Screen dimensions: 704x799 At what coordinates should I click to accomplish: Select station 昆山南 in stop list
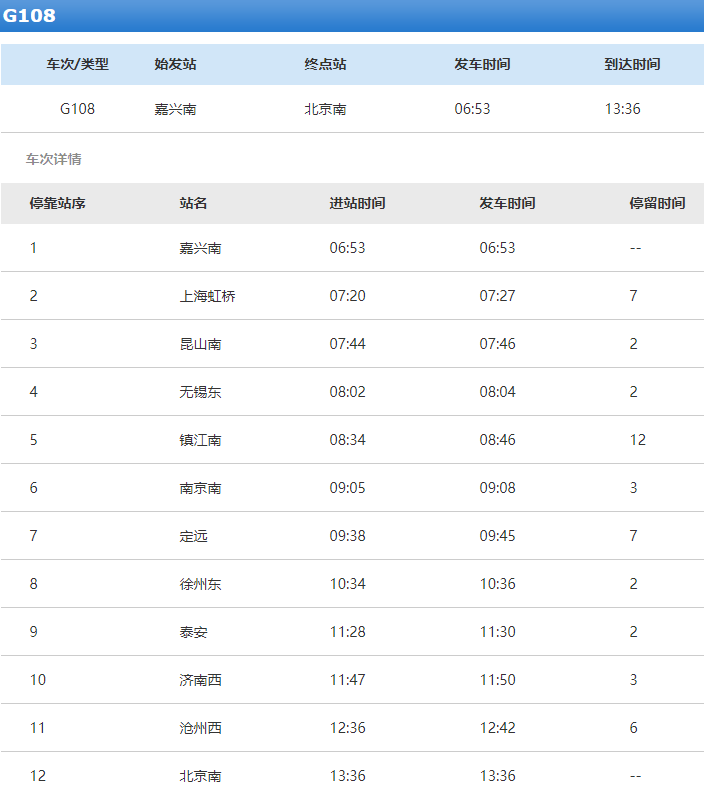click(x=200, y=344)
